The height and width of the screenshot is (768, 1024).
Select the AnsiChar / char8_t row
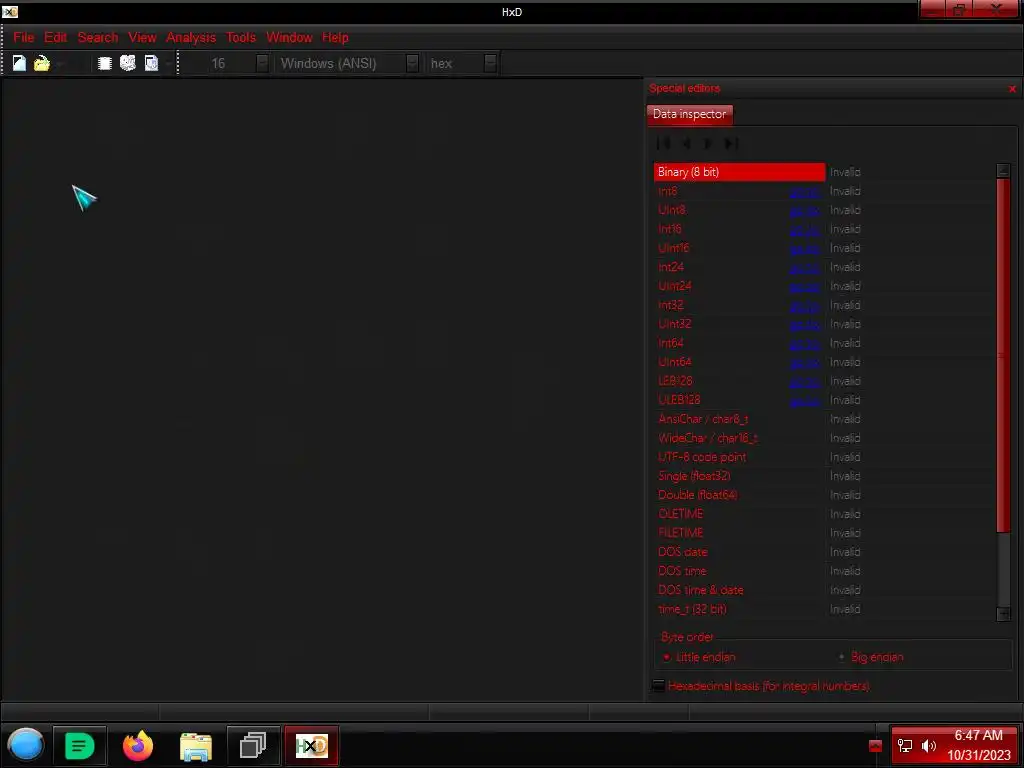tap(739, 419)
